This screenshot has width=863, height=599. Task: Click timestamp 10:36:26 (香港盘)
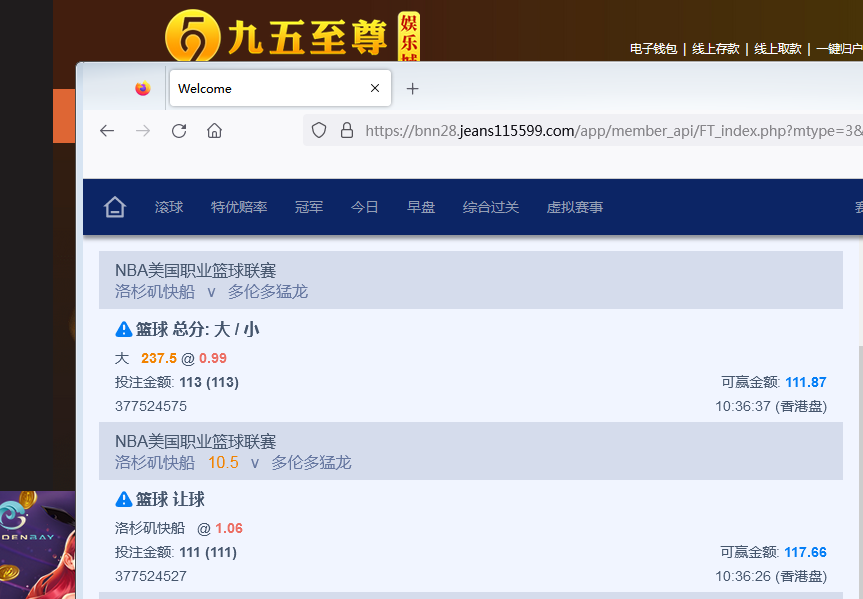coord(771,576)
